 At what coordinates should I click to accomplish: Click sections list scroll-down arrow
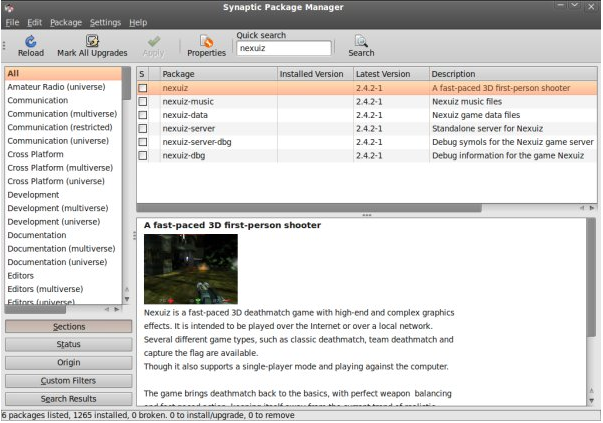[127, 299]
